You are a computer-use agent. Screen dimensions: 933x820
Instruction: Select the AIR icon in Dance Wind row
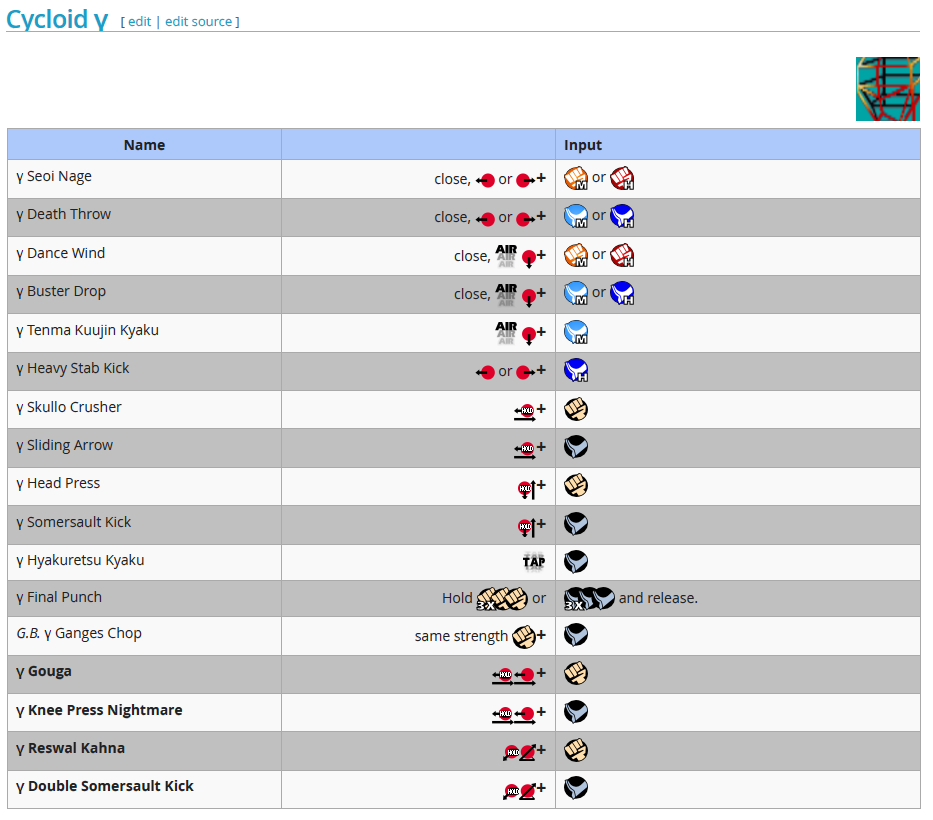(x=506, y=256)
